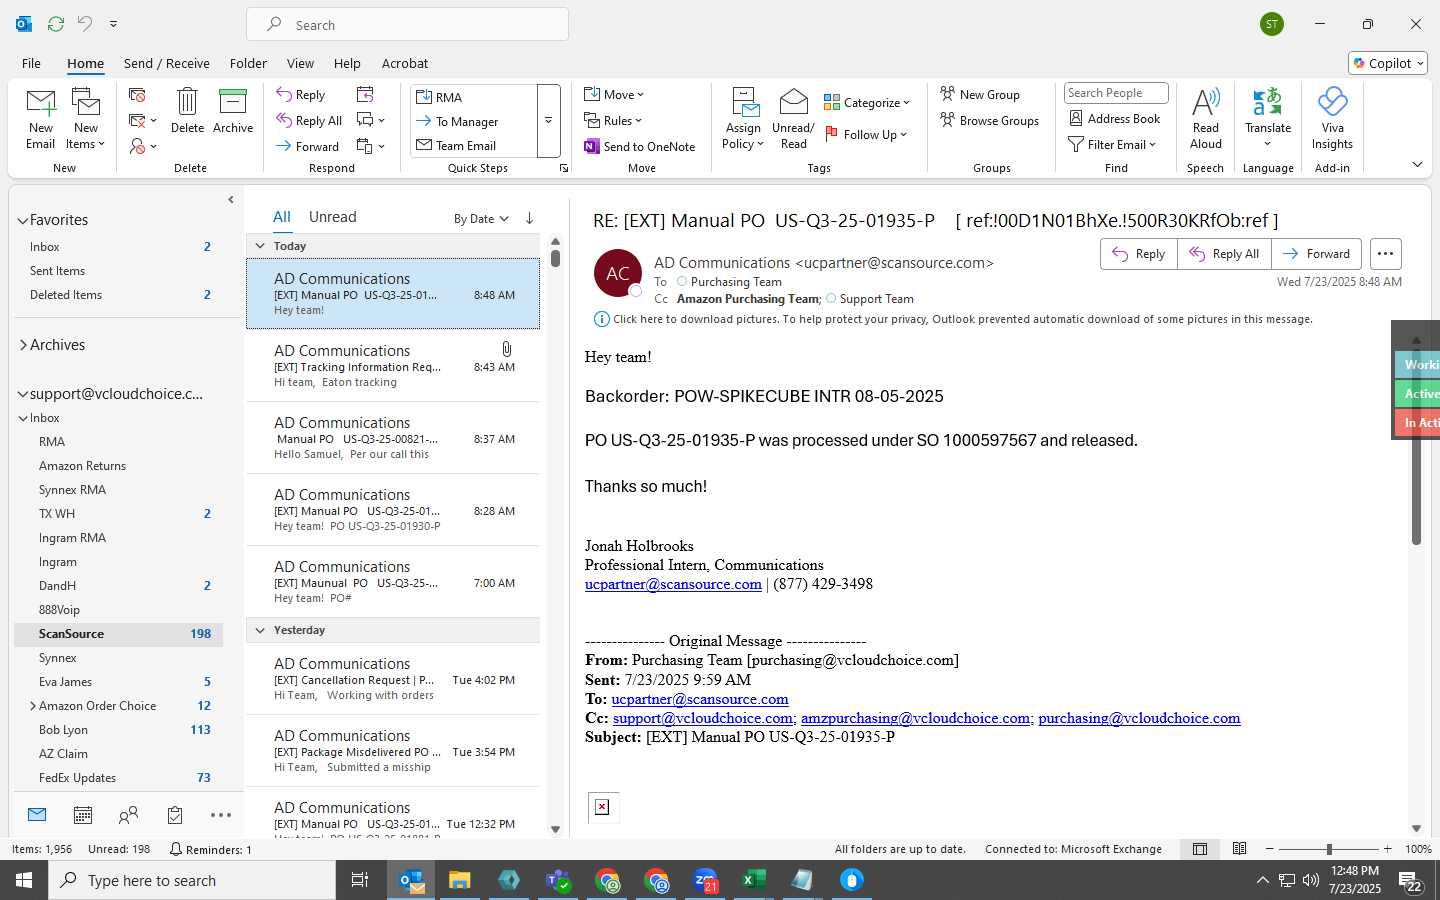Switch to Normal view in status bar
Screen dimensions: 1440x900
point(1199,849)
